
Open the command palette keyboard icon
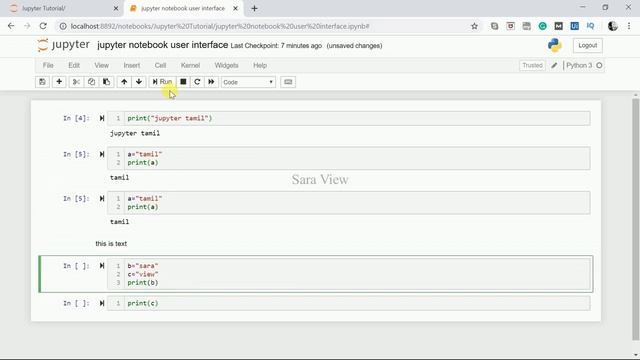(x=288, y=82)
